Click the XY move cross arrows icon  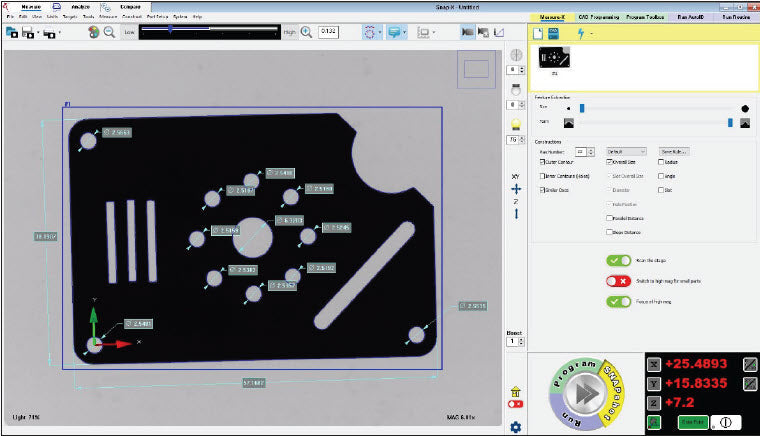(x=516, y=189)
